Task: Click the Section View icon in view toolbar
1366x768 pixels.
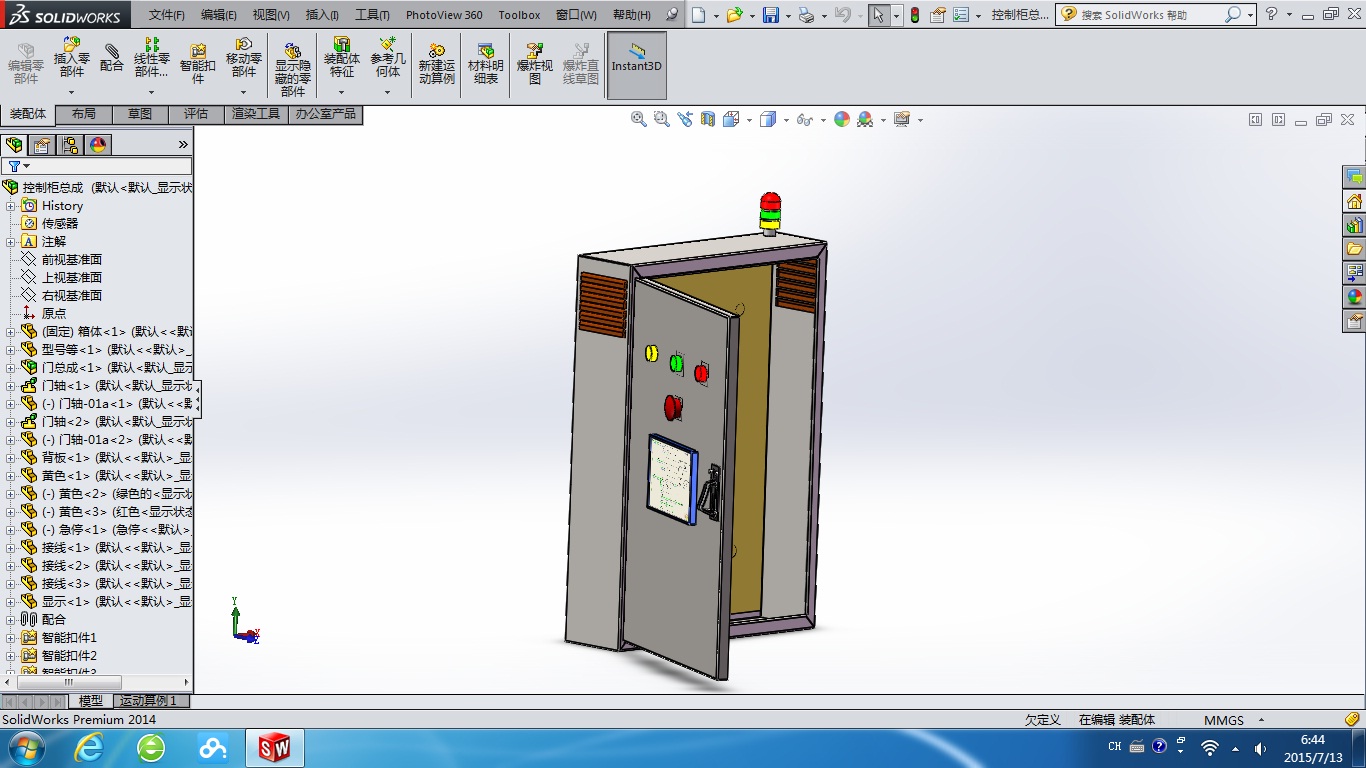Action: coord(708,119)
